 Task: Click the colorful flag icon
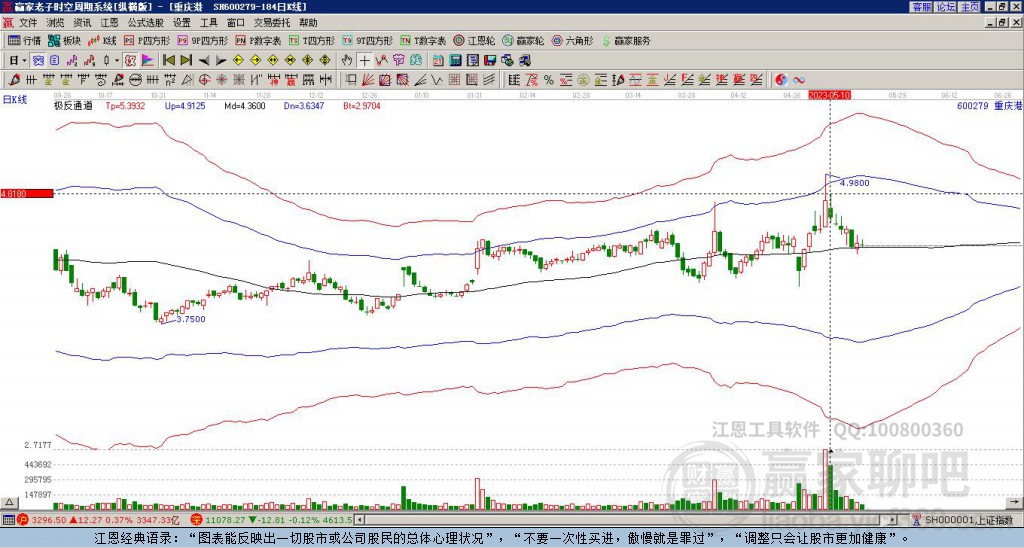coord(148,61)
